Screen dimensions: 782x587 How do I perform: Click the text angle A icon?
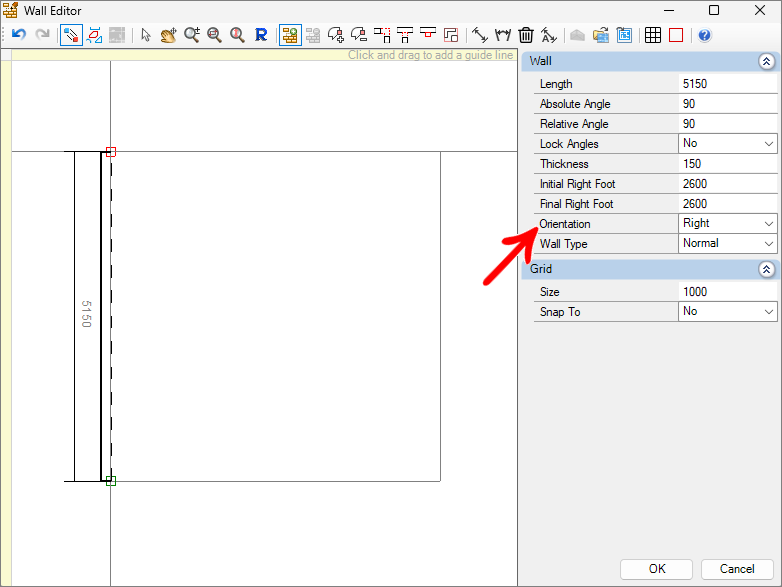pos(549,35)
